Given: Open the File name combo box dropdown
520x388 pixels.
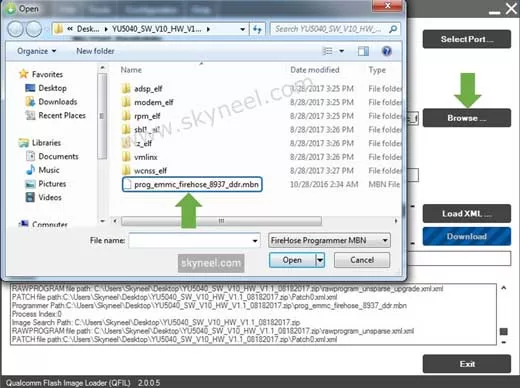Looking at the screenshot, I should click(x=255, y=240).
